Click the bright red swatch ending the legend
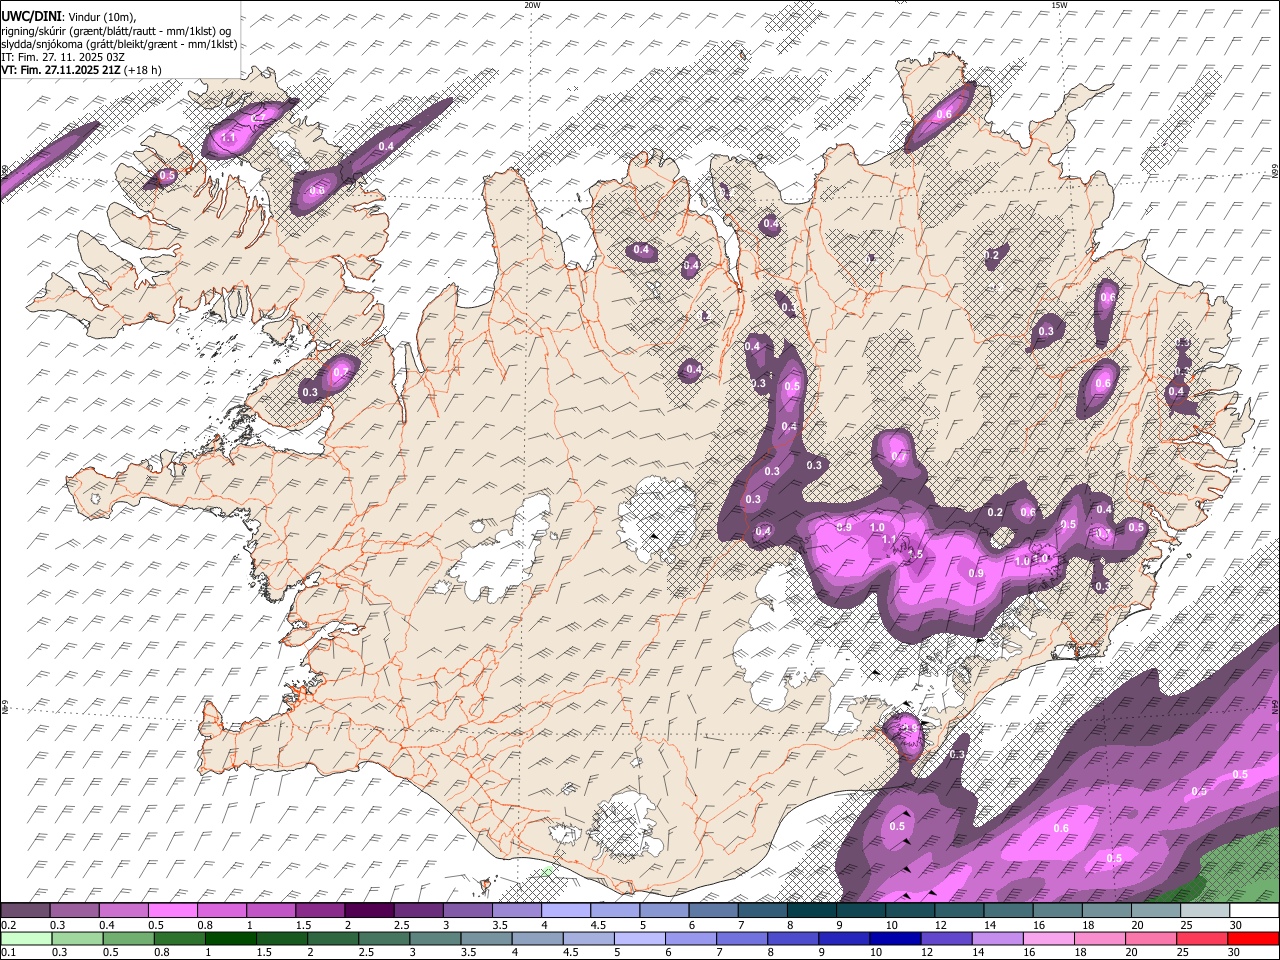This screenshot has width=1280, height=960. tap(1252, 938)
